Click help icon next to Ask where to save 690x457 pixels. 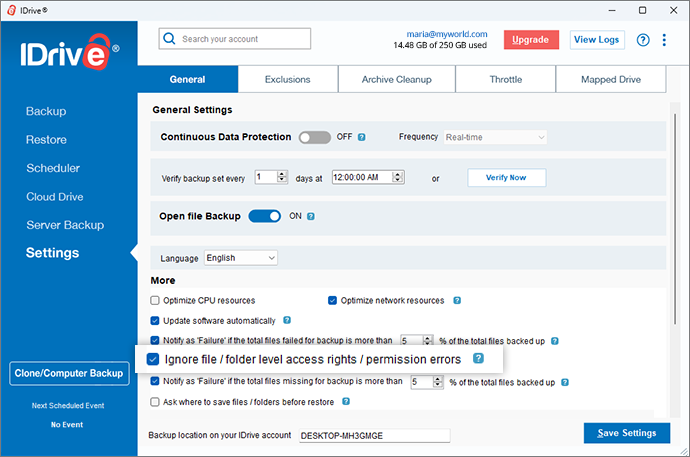346,401
